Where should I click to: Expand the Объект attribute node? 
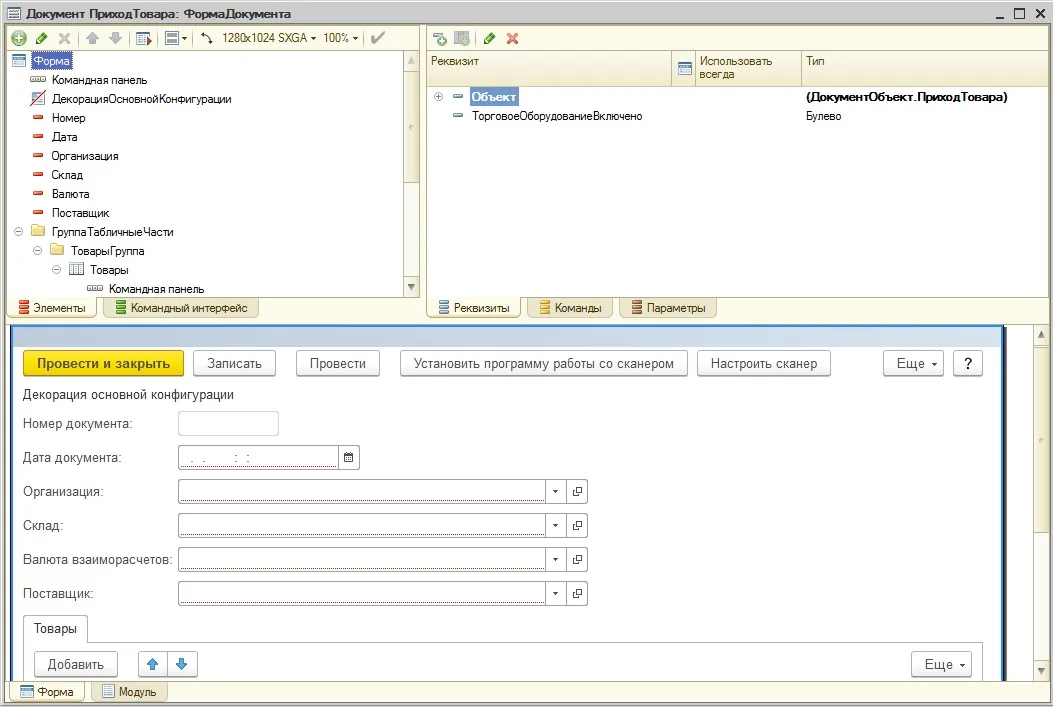click(x=439, y=97)
